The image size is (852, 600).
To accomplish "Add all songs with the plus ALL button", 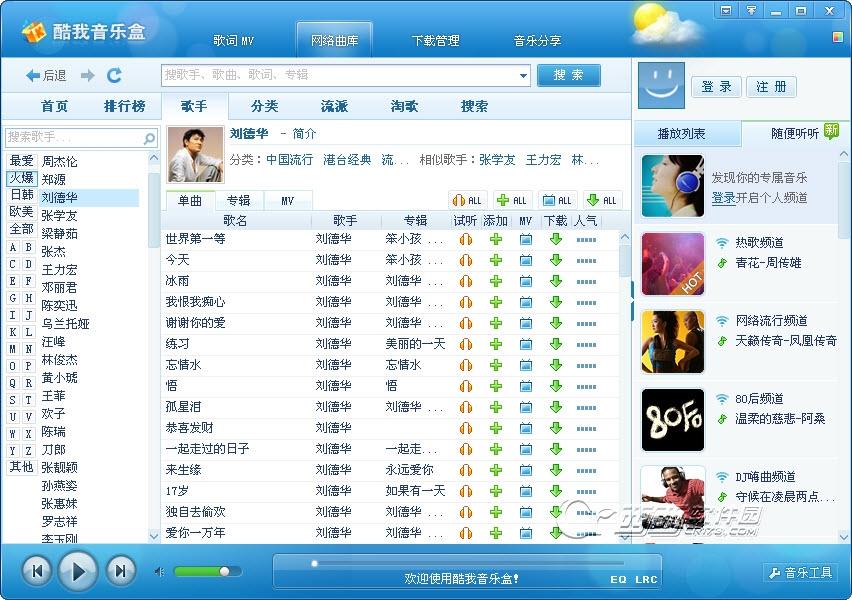I will pyautogui.click(x=512, y=201).
